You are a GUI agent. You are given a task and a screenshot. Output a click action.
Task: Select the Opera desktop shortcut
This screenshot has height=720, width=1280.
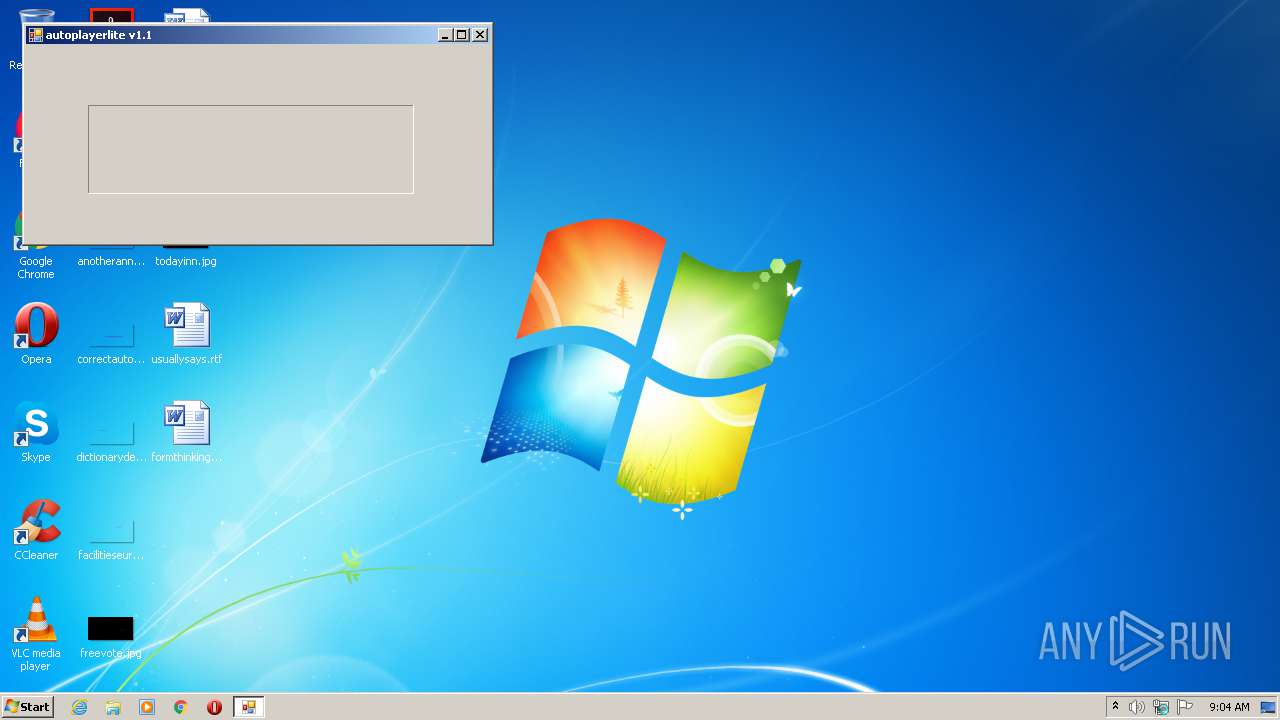click(x=36, y=334)
